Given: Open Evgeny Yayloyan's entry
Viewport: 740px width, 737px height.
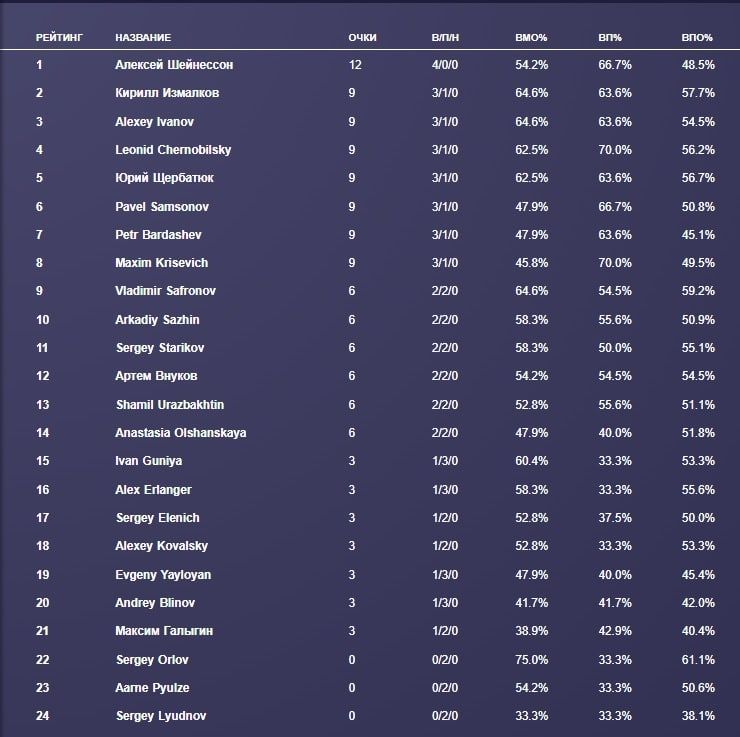Looking at the screenshot, I should [x=163, y=575].
